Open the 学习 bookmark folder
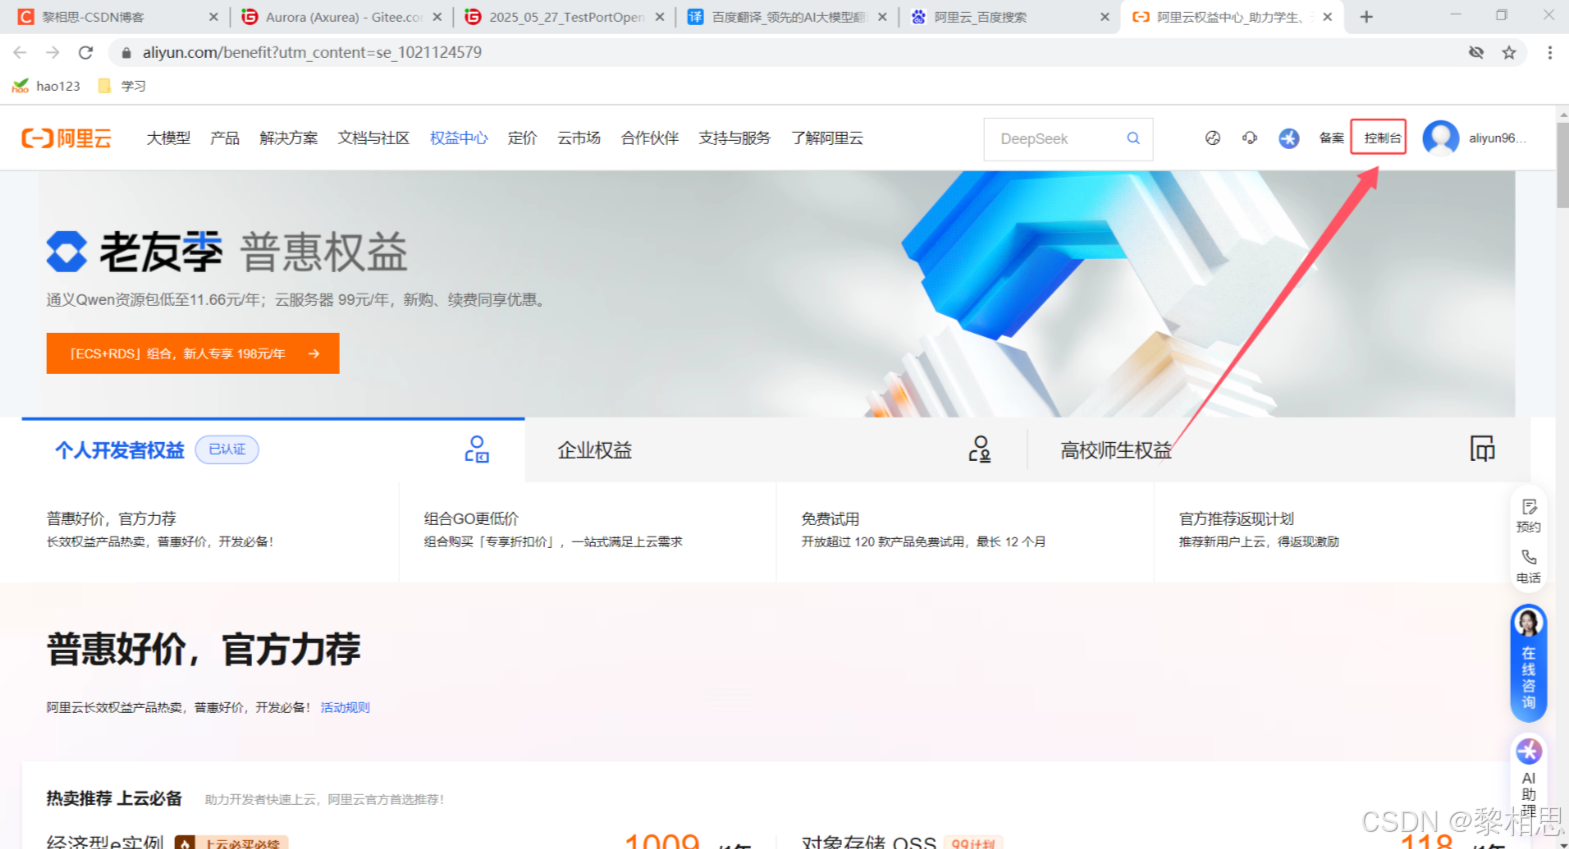The image size is (1569, 849). tap(122, 86)
